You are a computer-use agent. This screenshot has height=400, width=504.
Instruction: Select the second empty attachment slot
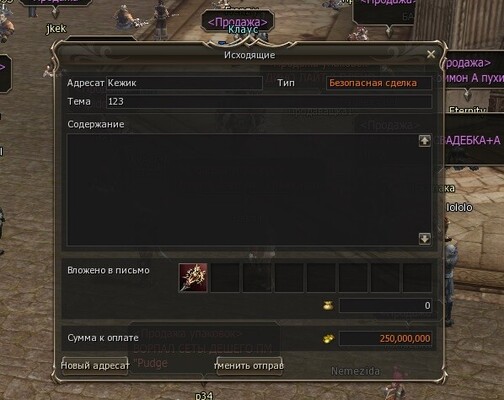click(x=257, y=277)
